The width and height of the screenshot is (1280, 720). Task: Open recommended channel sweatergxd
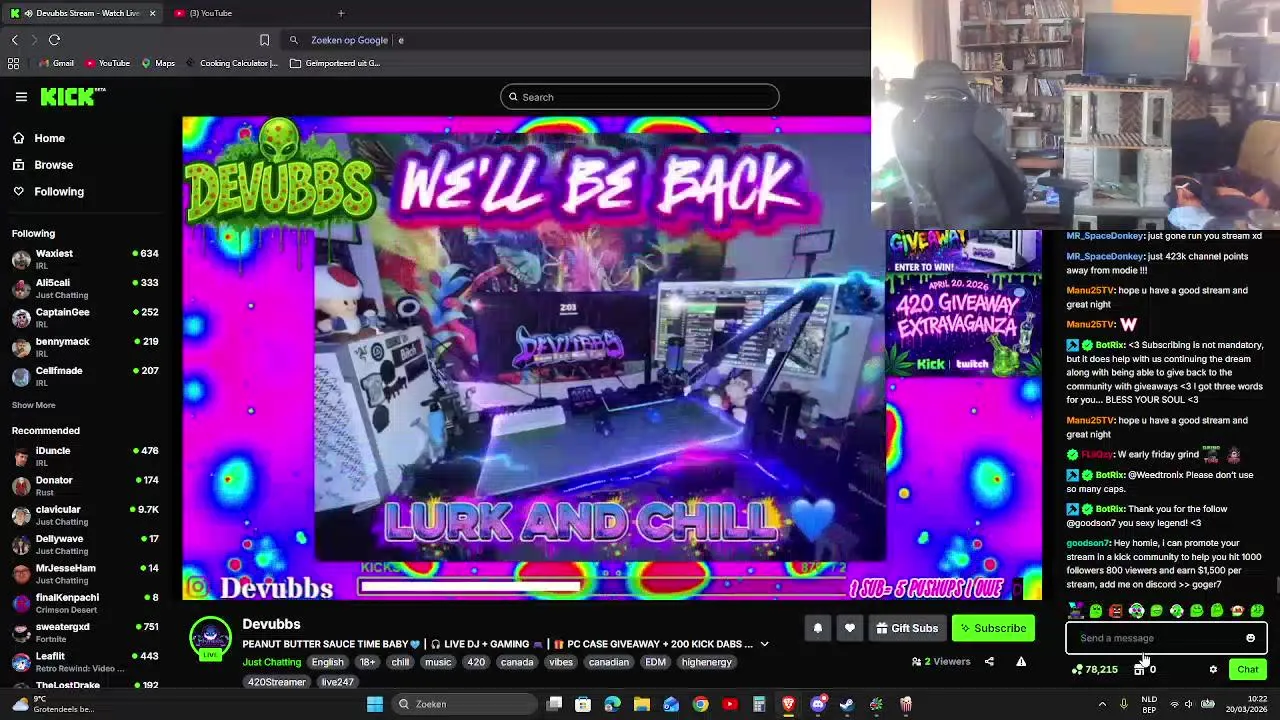[x=85, y=632]
